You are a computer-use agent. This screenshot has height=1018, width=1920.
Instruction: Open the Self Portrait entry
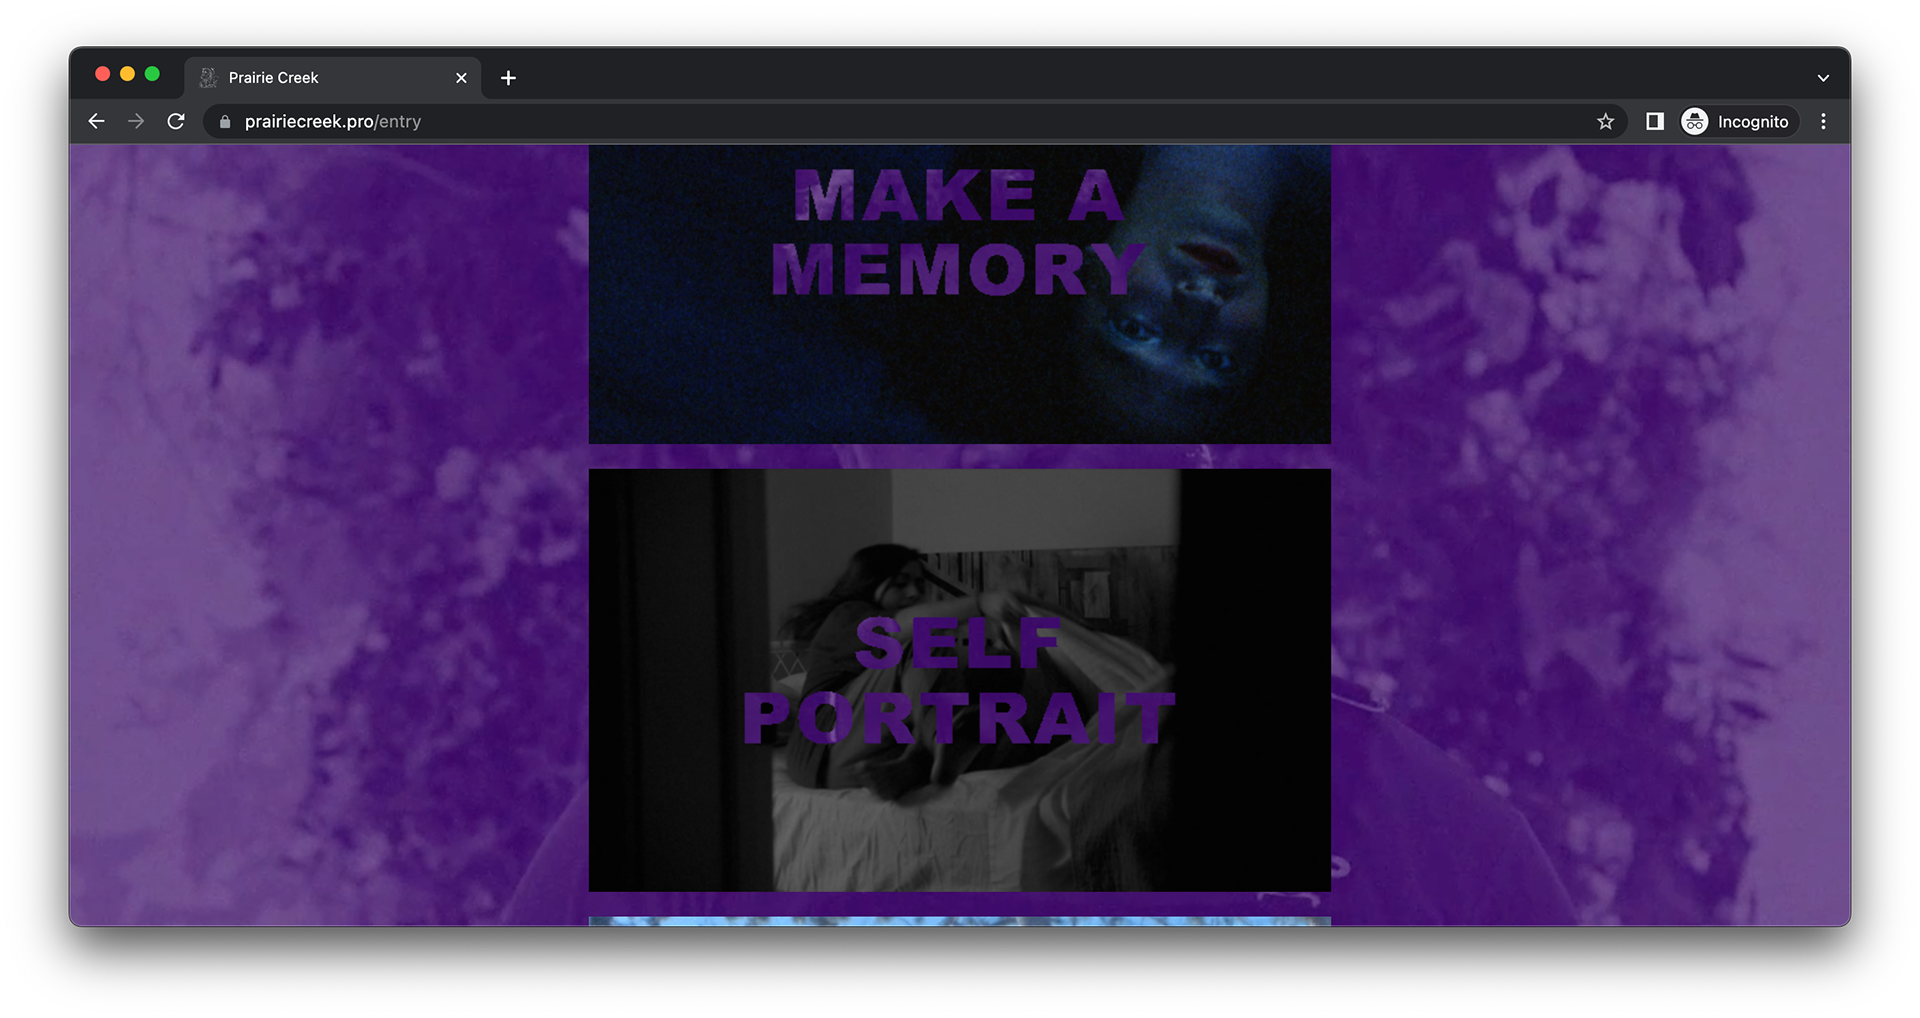click(959, 680)
